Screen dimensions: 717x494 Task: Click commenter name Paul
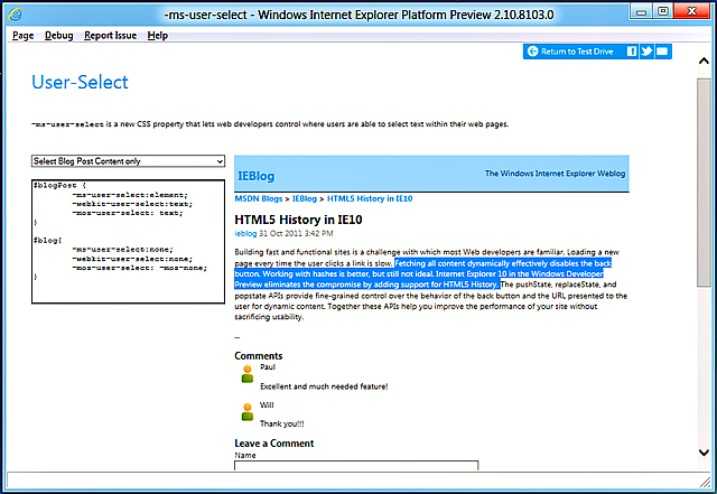[x=268, y=367]
